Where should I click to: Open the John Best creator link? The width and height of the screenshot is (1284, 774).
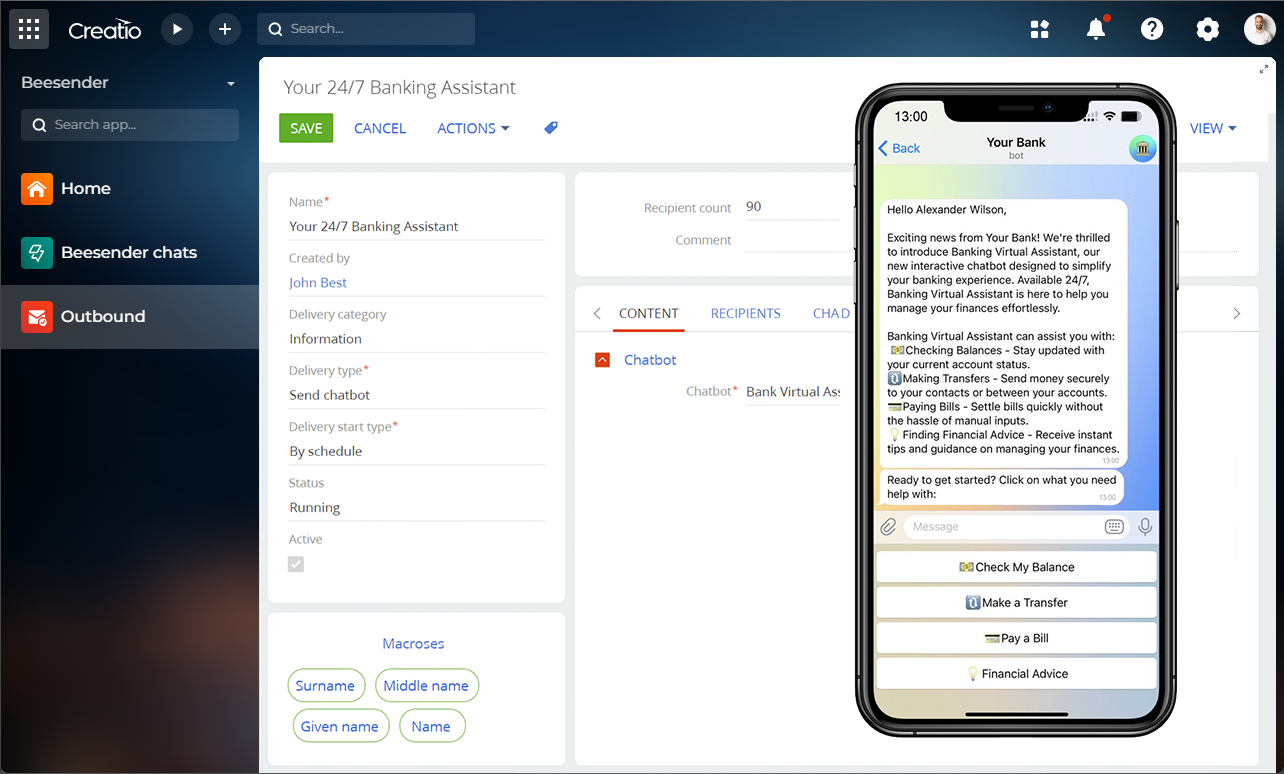pyautogui.click(x=318, y=283)
